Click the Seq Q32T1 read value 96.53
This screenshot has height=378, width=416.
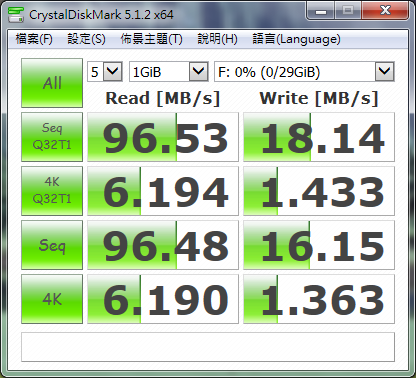coord(163,137)
